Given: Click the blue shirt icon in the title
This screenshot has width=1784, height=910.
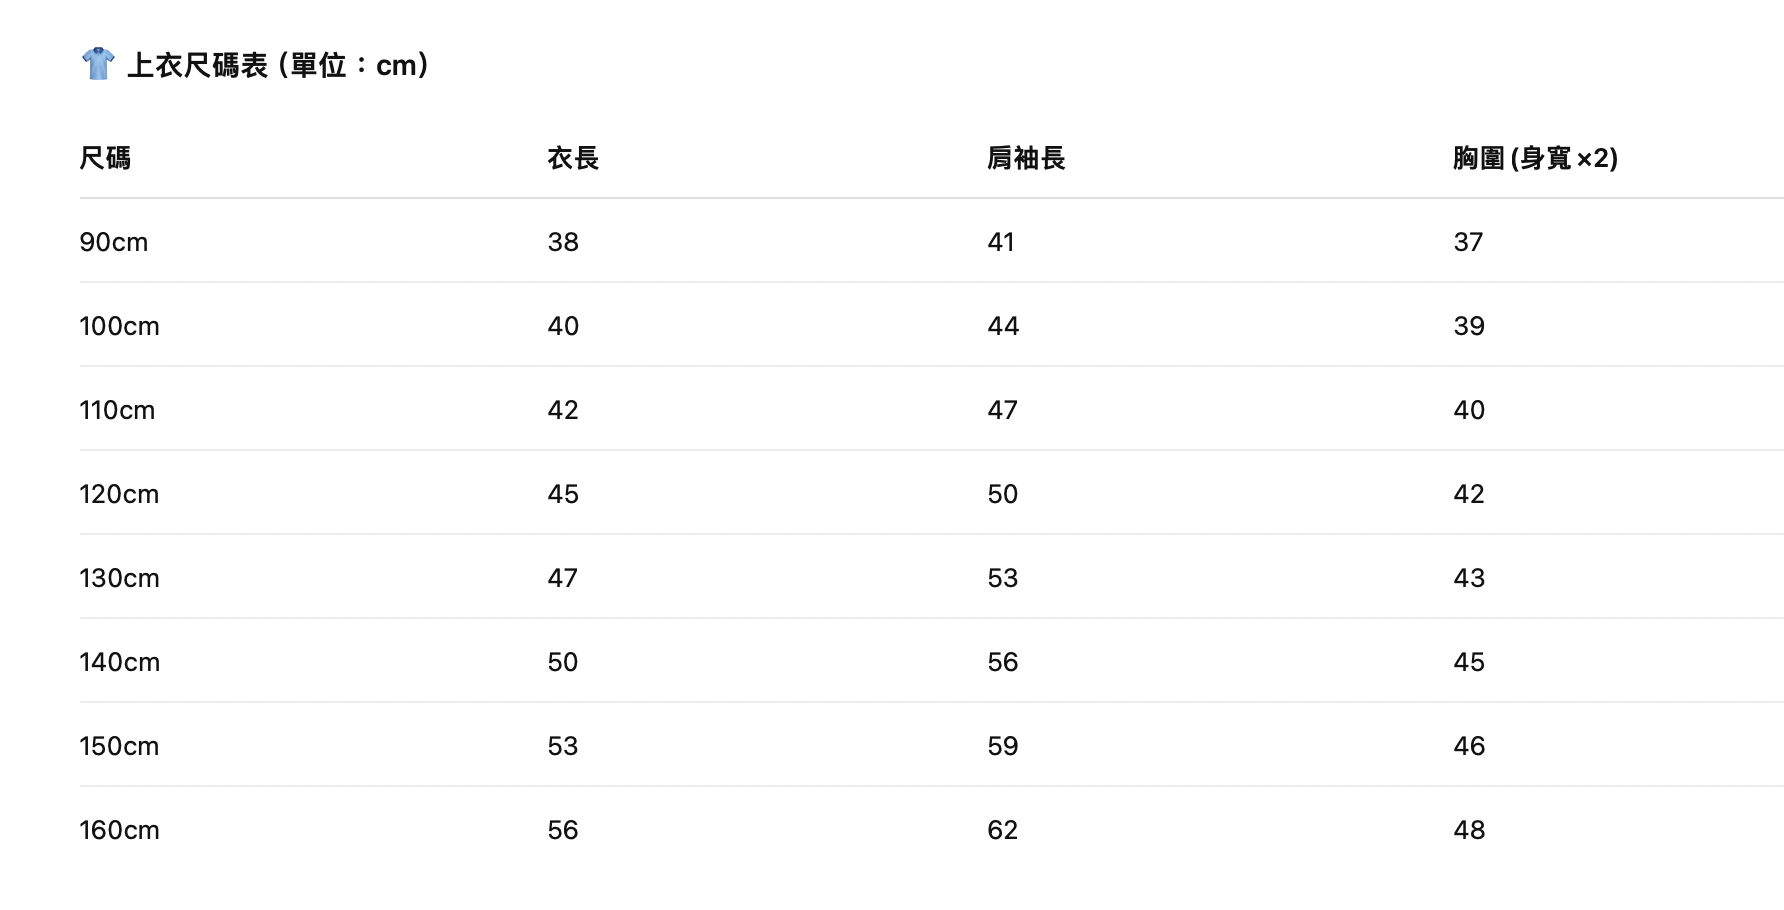Looking at the screenshot, I should (98, 64).
